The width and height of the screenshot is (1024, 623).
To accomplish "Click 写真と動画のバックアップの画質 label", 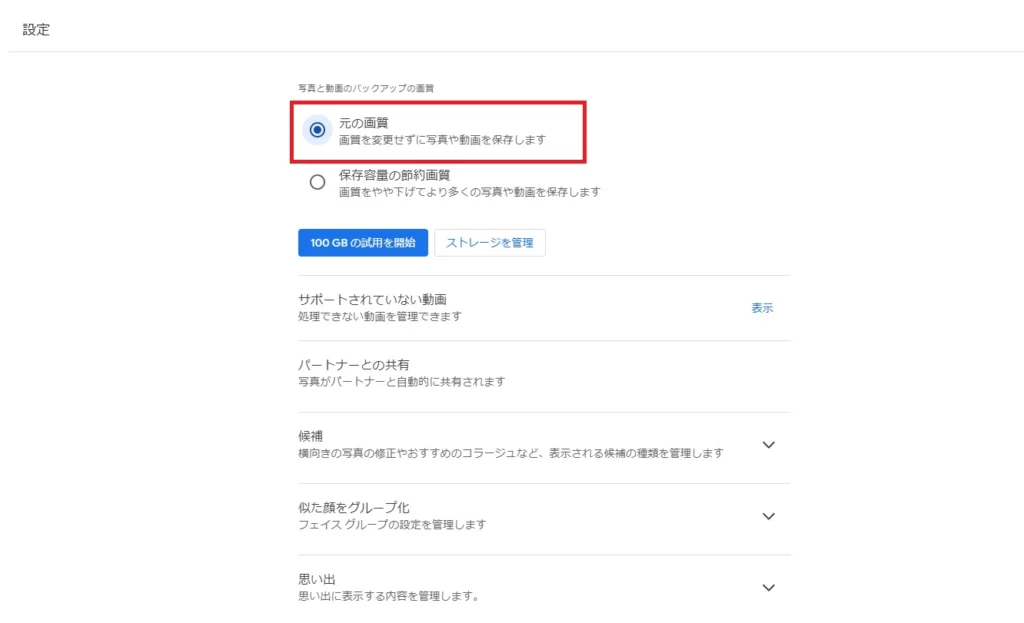I will (x=366, y=88).
